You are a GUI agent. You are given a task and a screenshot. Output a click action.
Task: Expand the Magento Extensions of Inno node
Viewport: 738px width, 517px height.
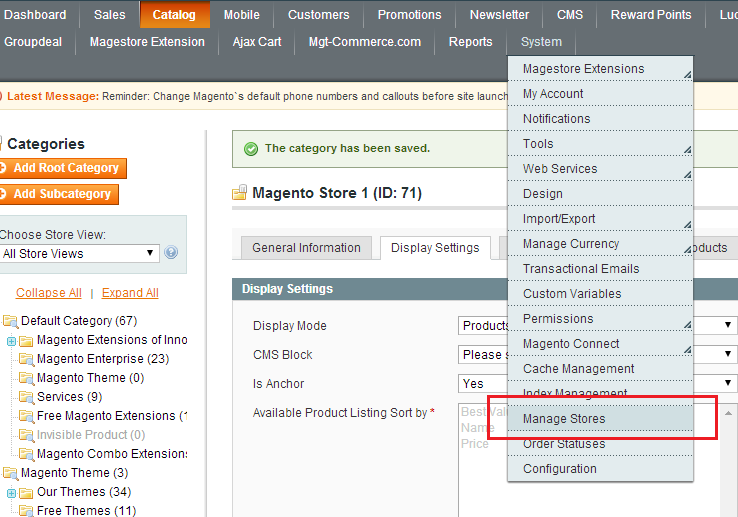[x=11, y=341]
